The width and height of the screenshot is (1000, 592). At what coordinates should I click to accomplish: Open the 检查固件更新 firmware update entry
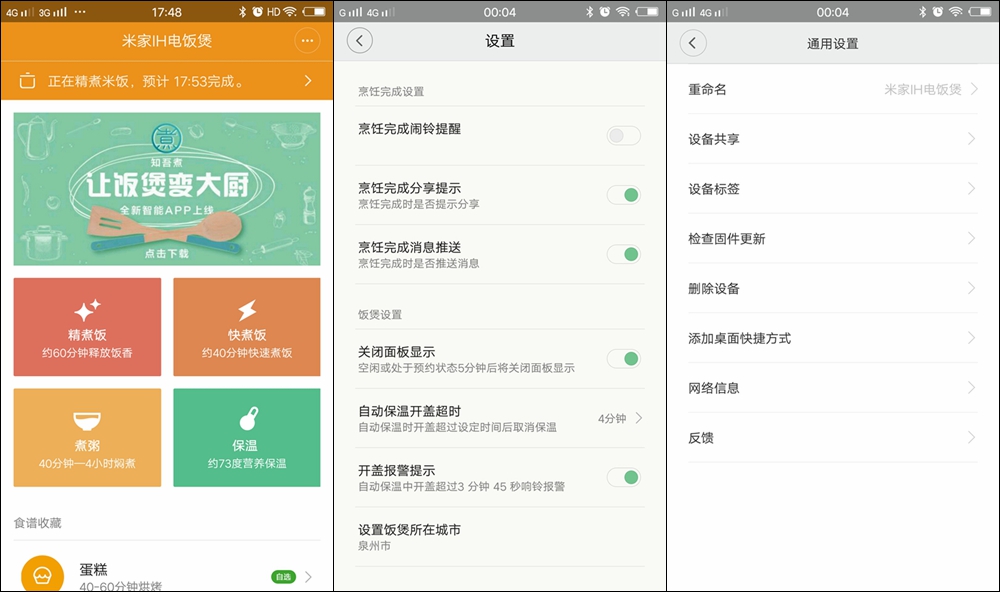pos(833,238)
